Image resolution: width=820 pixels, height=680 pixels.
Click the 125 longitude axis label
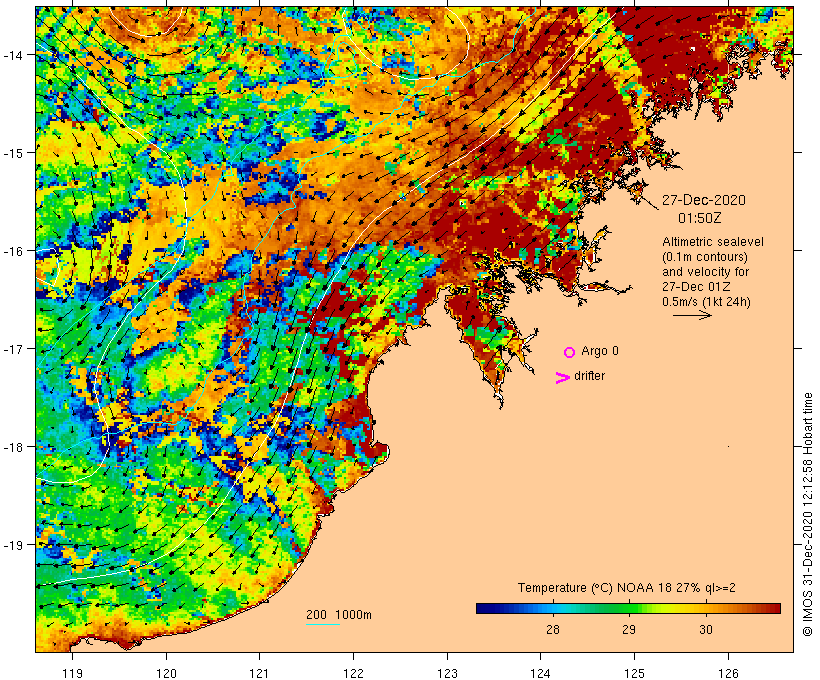(x=634, y=673)
